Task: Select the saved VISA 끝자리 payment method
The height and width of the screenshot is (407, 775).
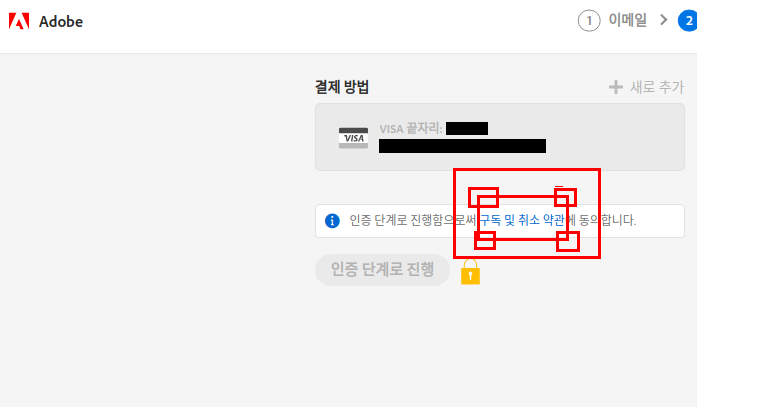Action: pyautogui.click(x=500, y=137)
